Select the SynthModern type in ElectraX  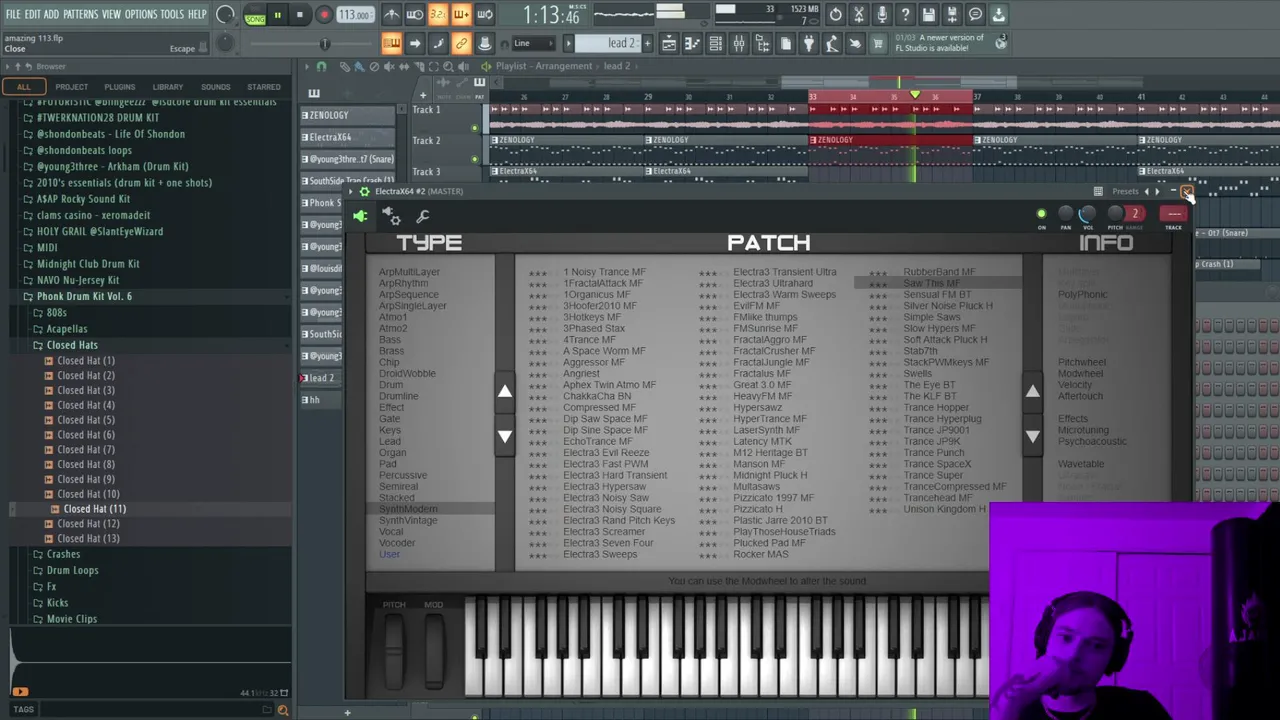click(408, 509)
